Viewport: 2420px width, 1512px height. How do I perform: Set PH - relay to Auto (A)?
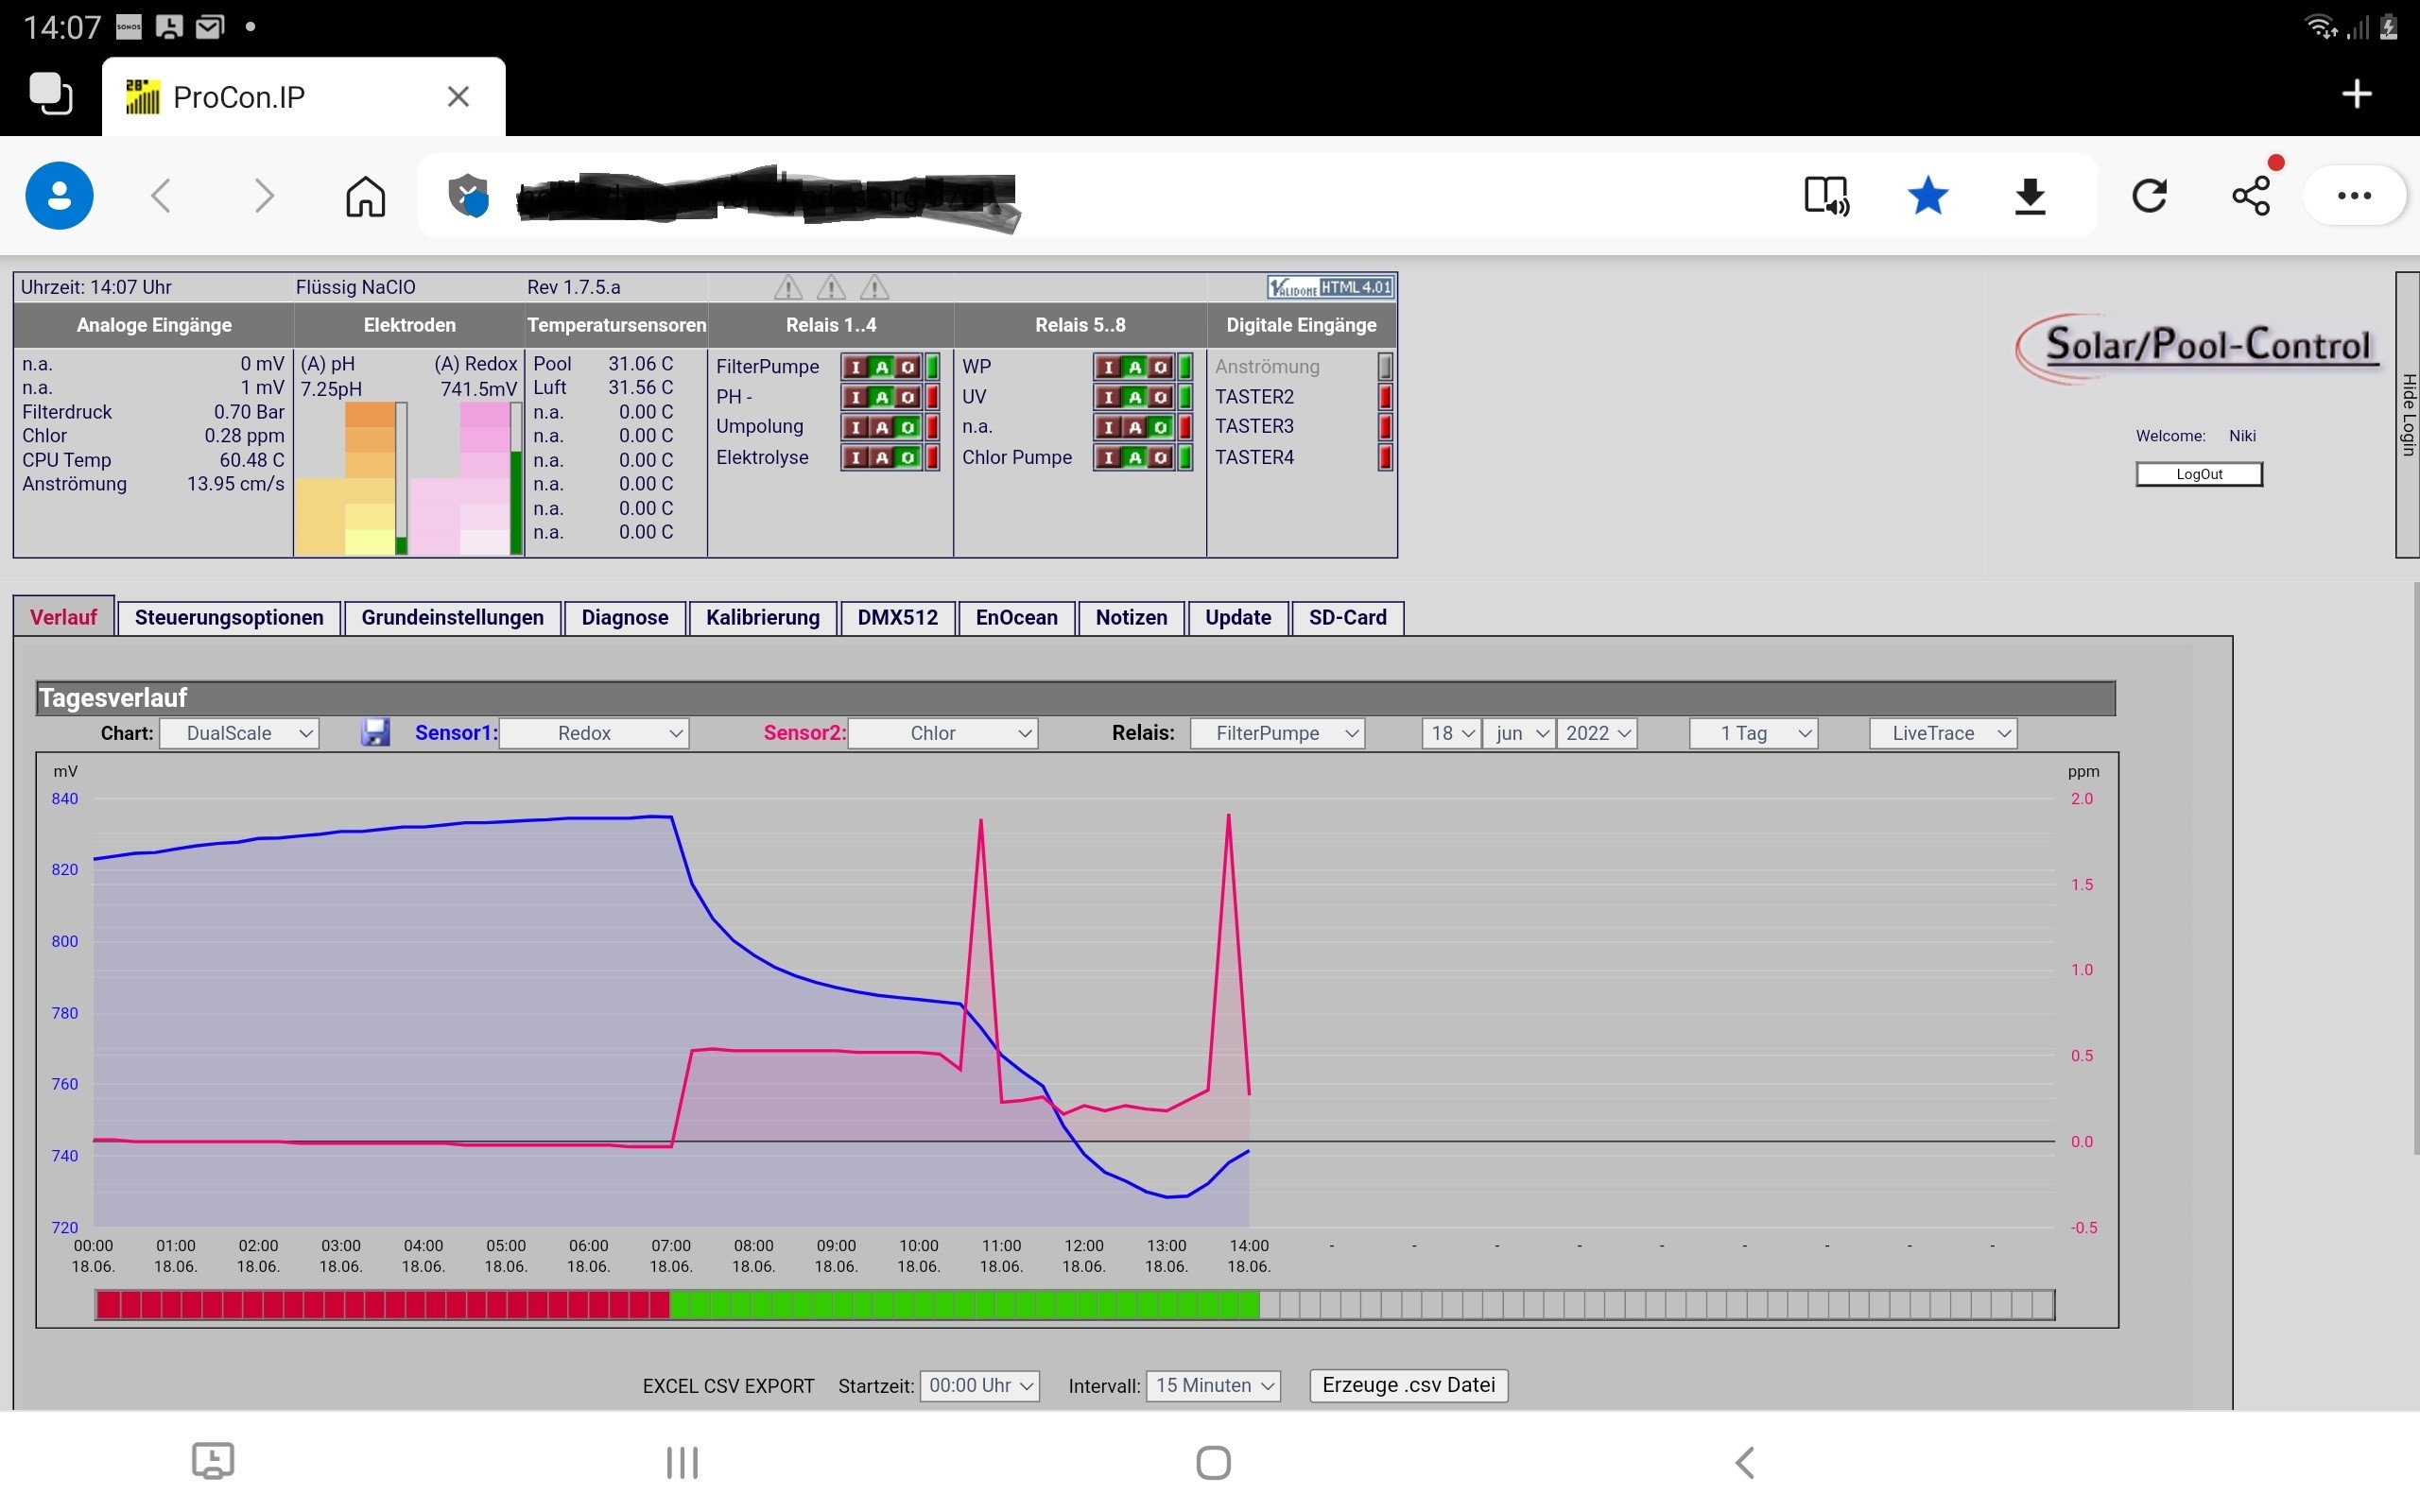[x=882, y=397]
